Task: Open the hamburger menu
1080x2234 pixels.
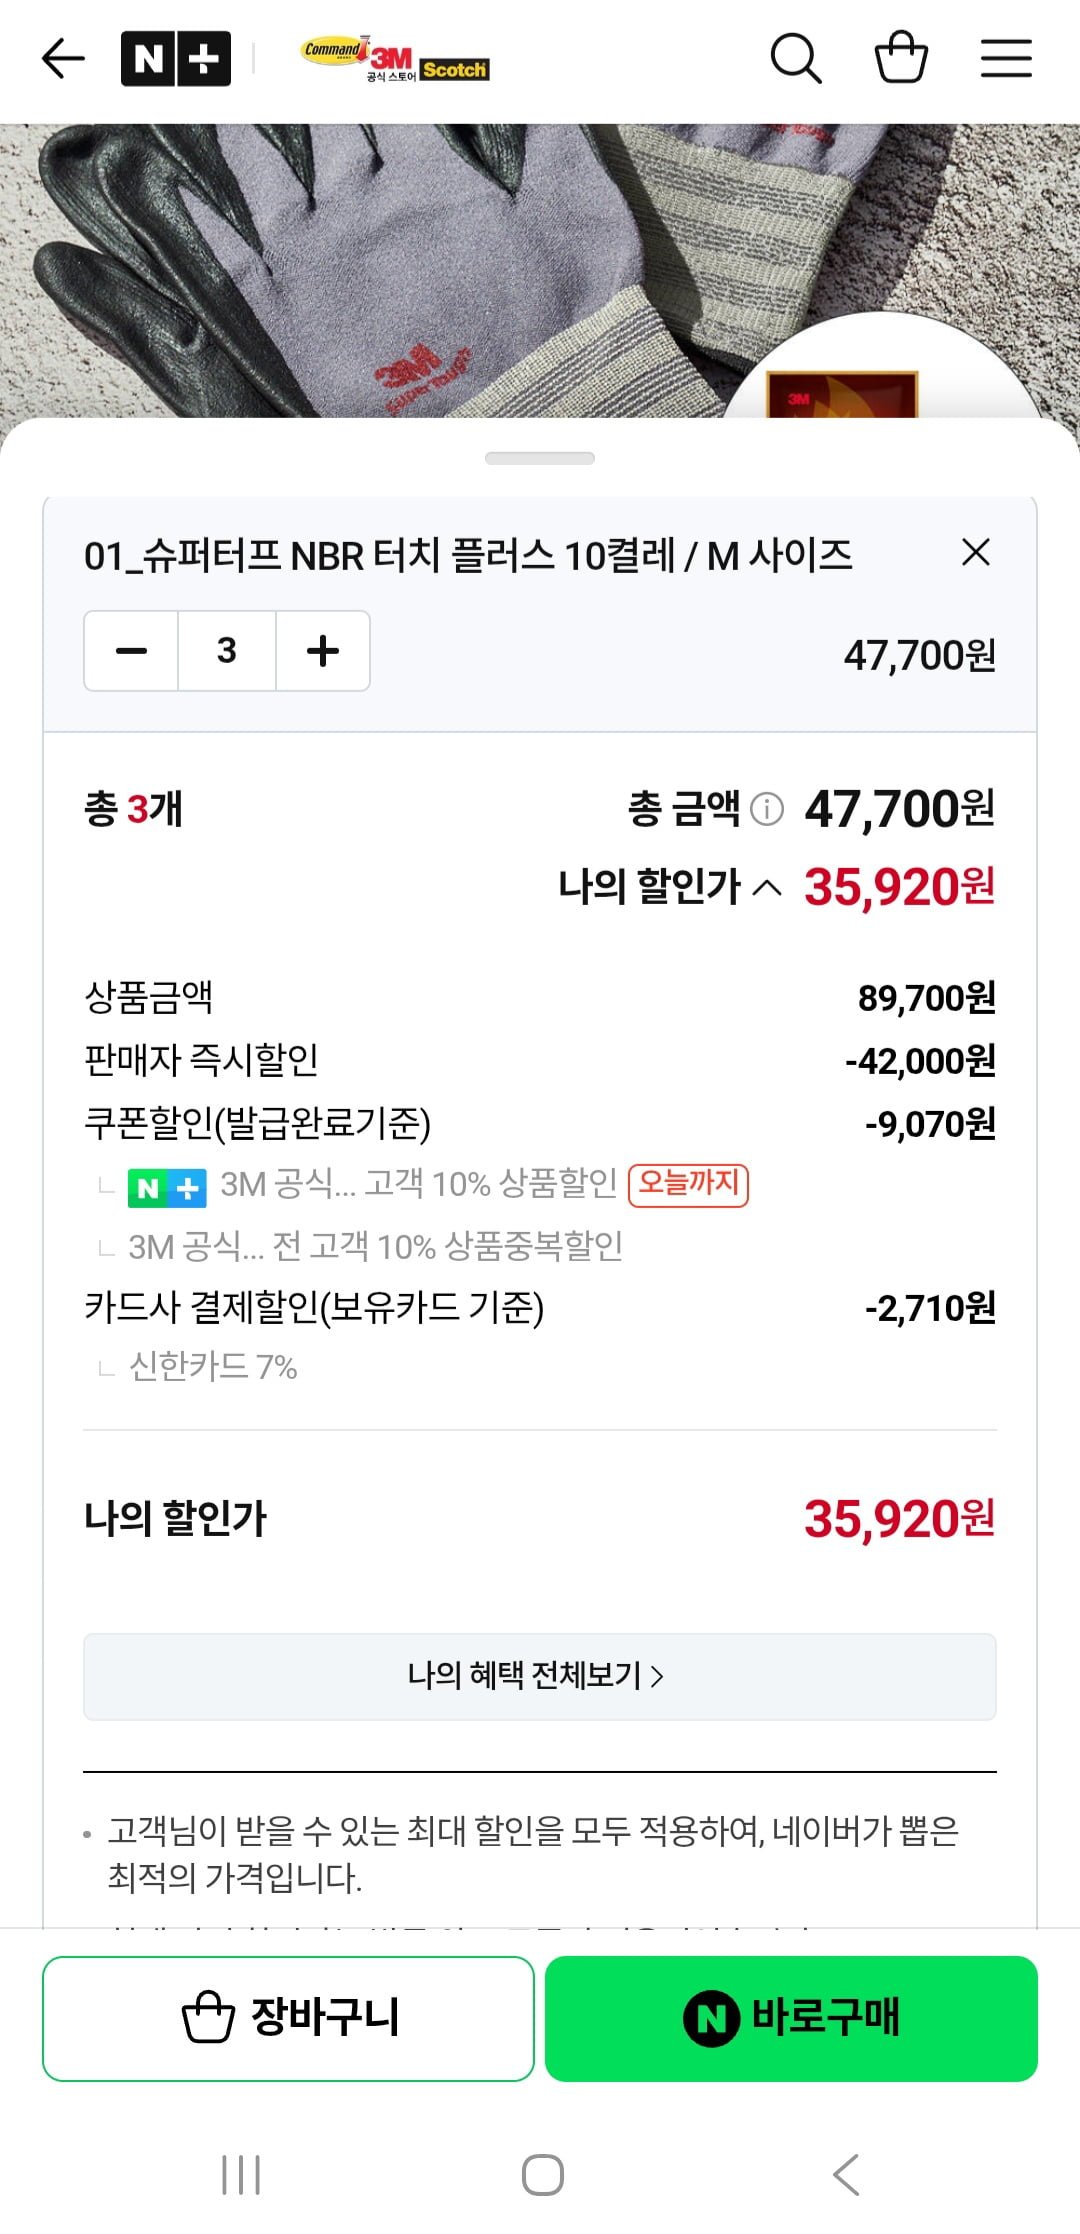Action: (1006, 59)
